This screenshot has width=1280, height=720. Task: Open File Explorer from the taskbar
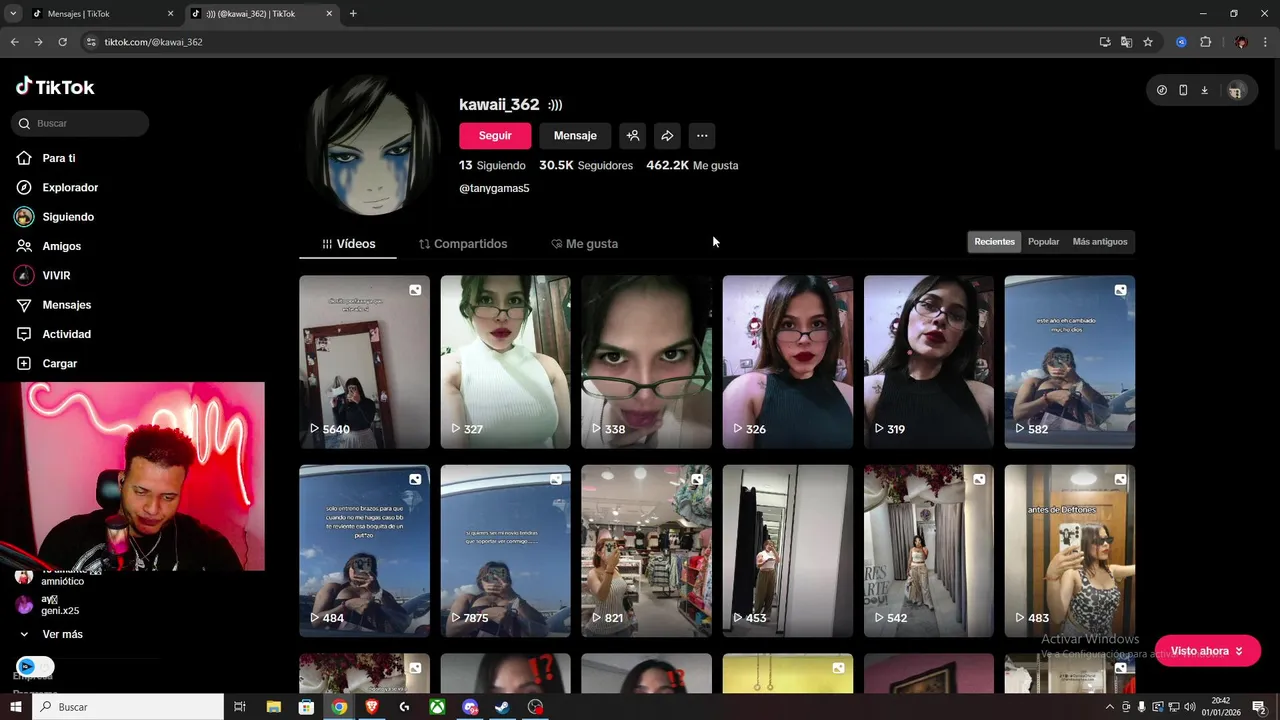273,707
